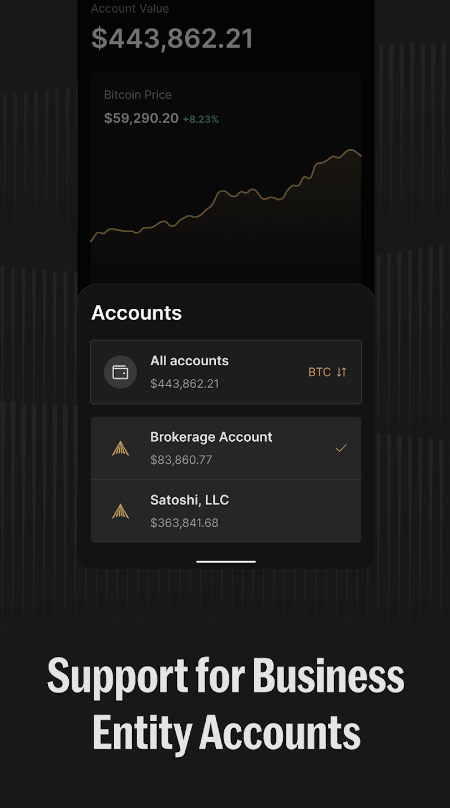Image resolution: width=450 pixels, height=808 pixels.
Task: Select the Satoshi, LLC account entry
Action: 226,511
